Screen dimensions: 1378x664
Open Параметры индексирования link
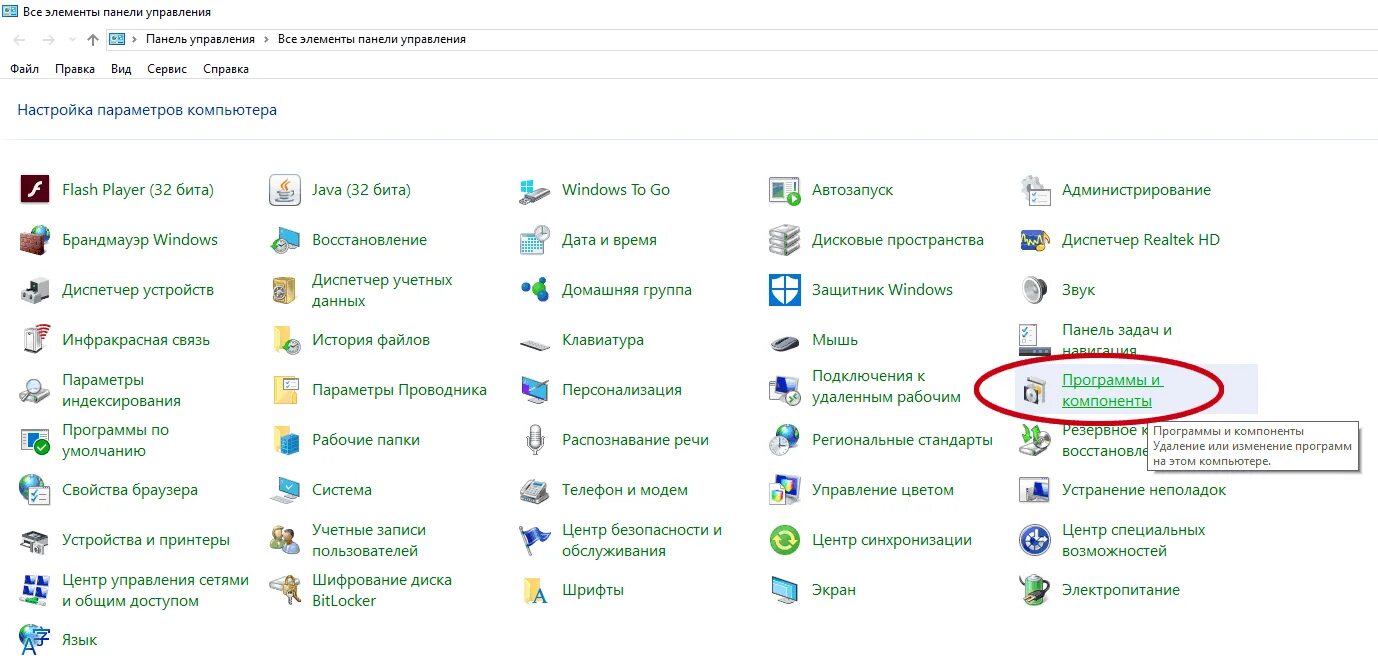click(121, 390)
